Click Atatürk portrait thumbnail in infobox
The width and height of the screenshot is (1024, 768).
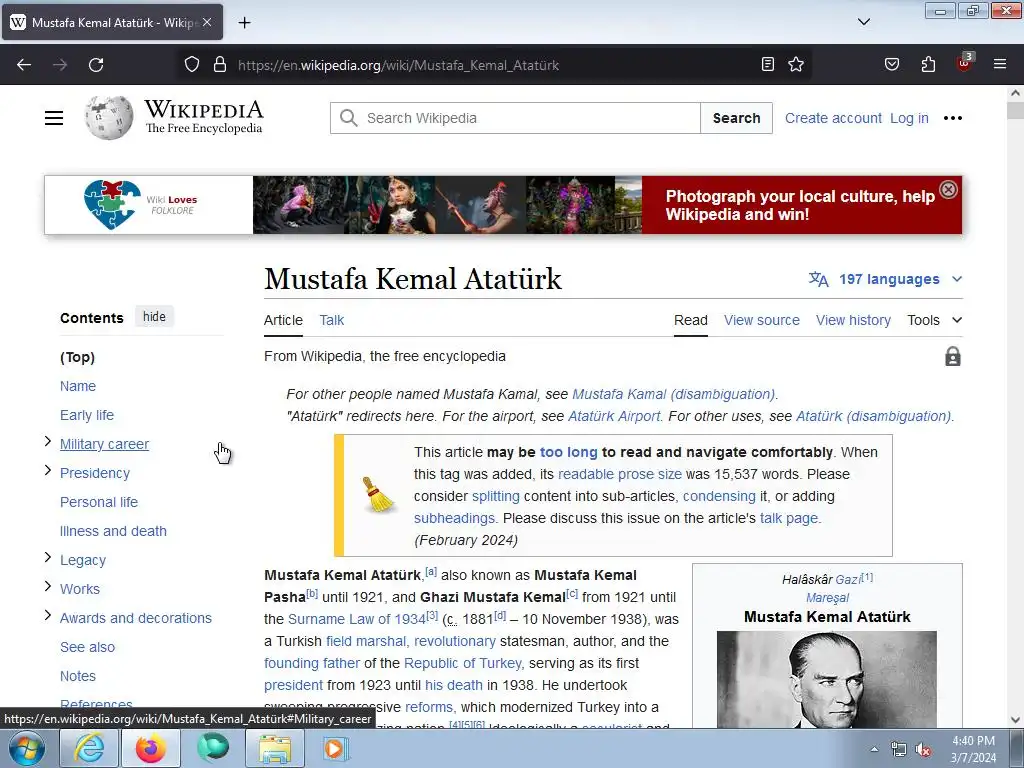[x=827, y=679]
